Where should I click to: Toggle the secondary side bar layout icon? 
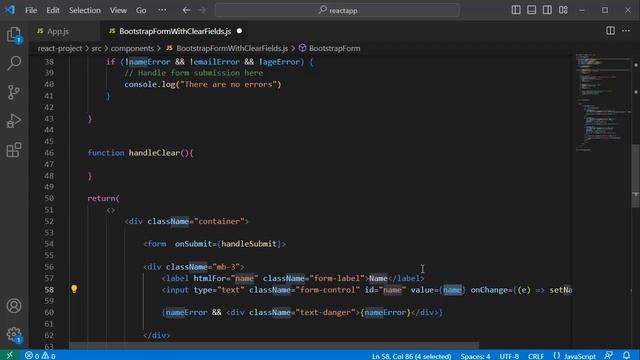[x=547, y=10]
